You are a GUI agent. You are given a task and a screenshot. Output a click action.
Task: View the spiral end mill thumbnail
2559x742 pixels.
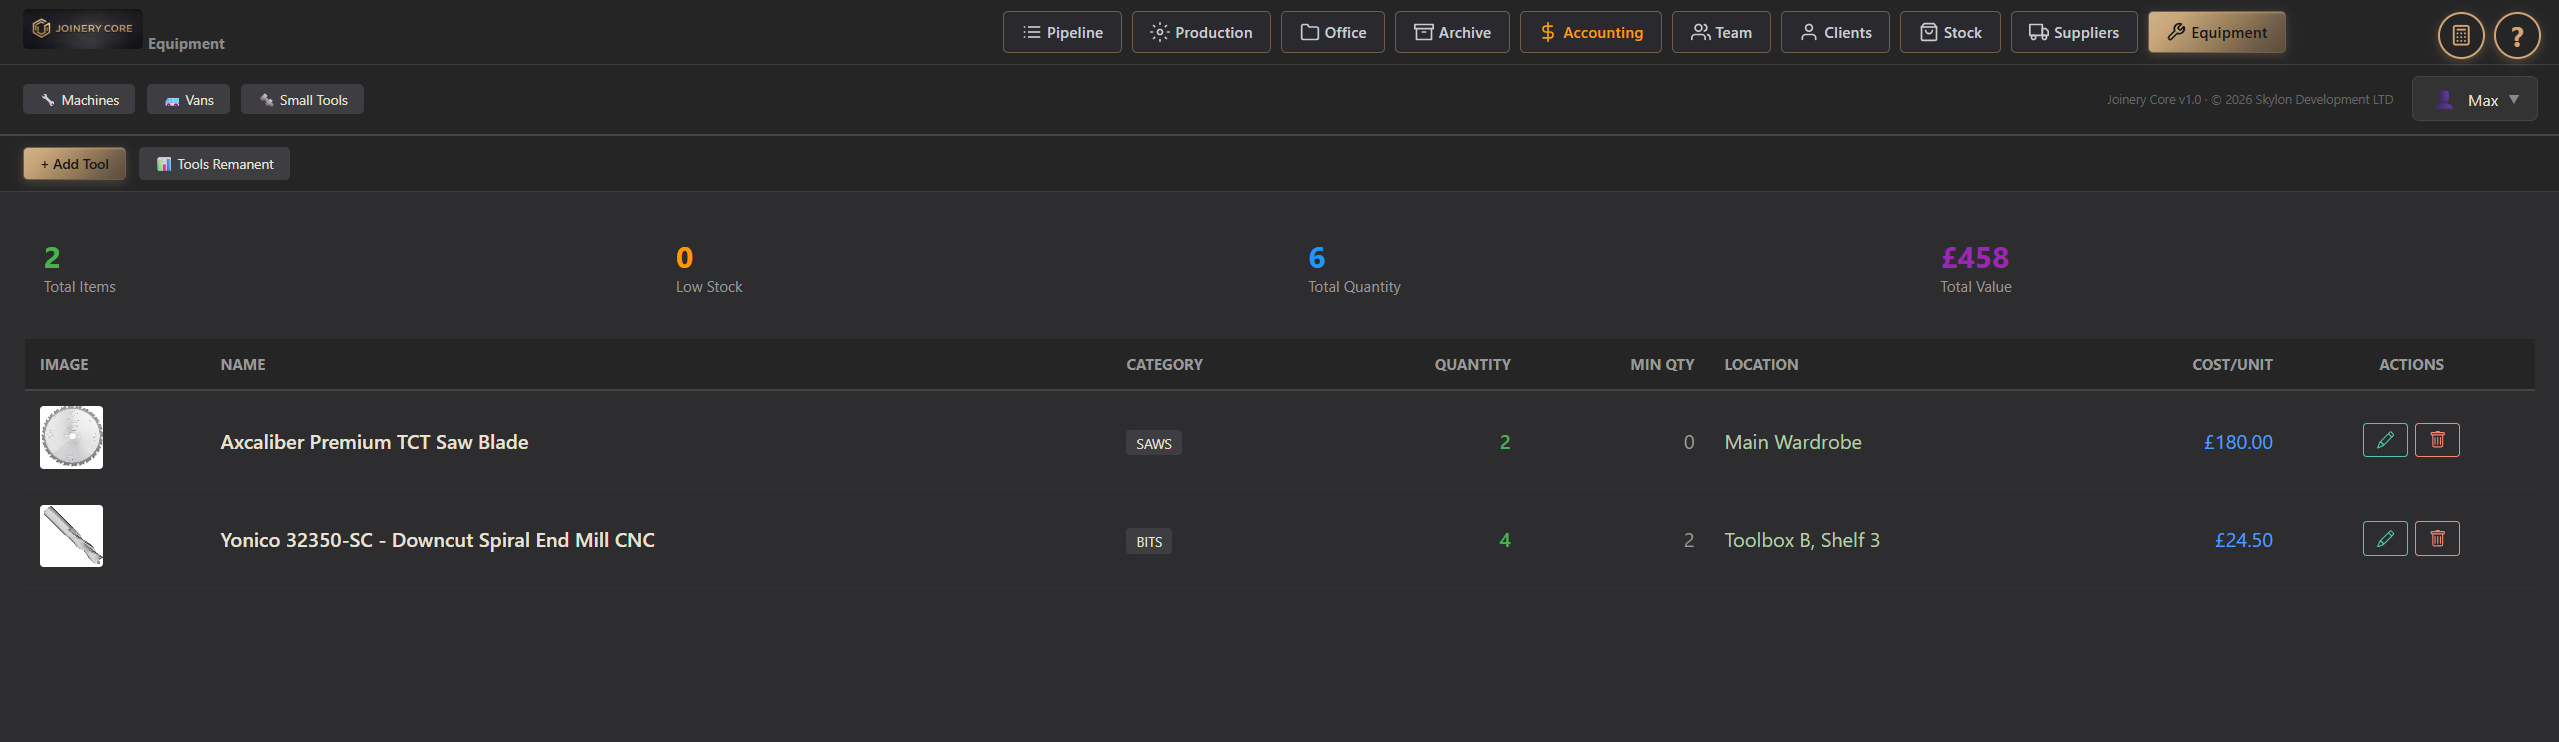click(x=71, y=536)
